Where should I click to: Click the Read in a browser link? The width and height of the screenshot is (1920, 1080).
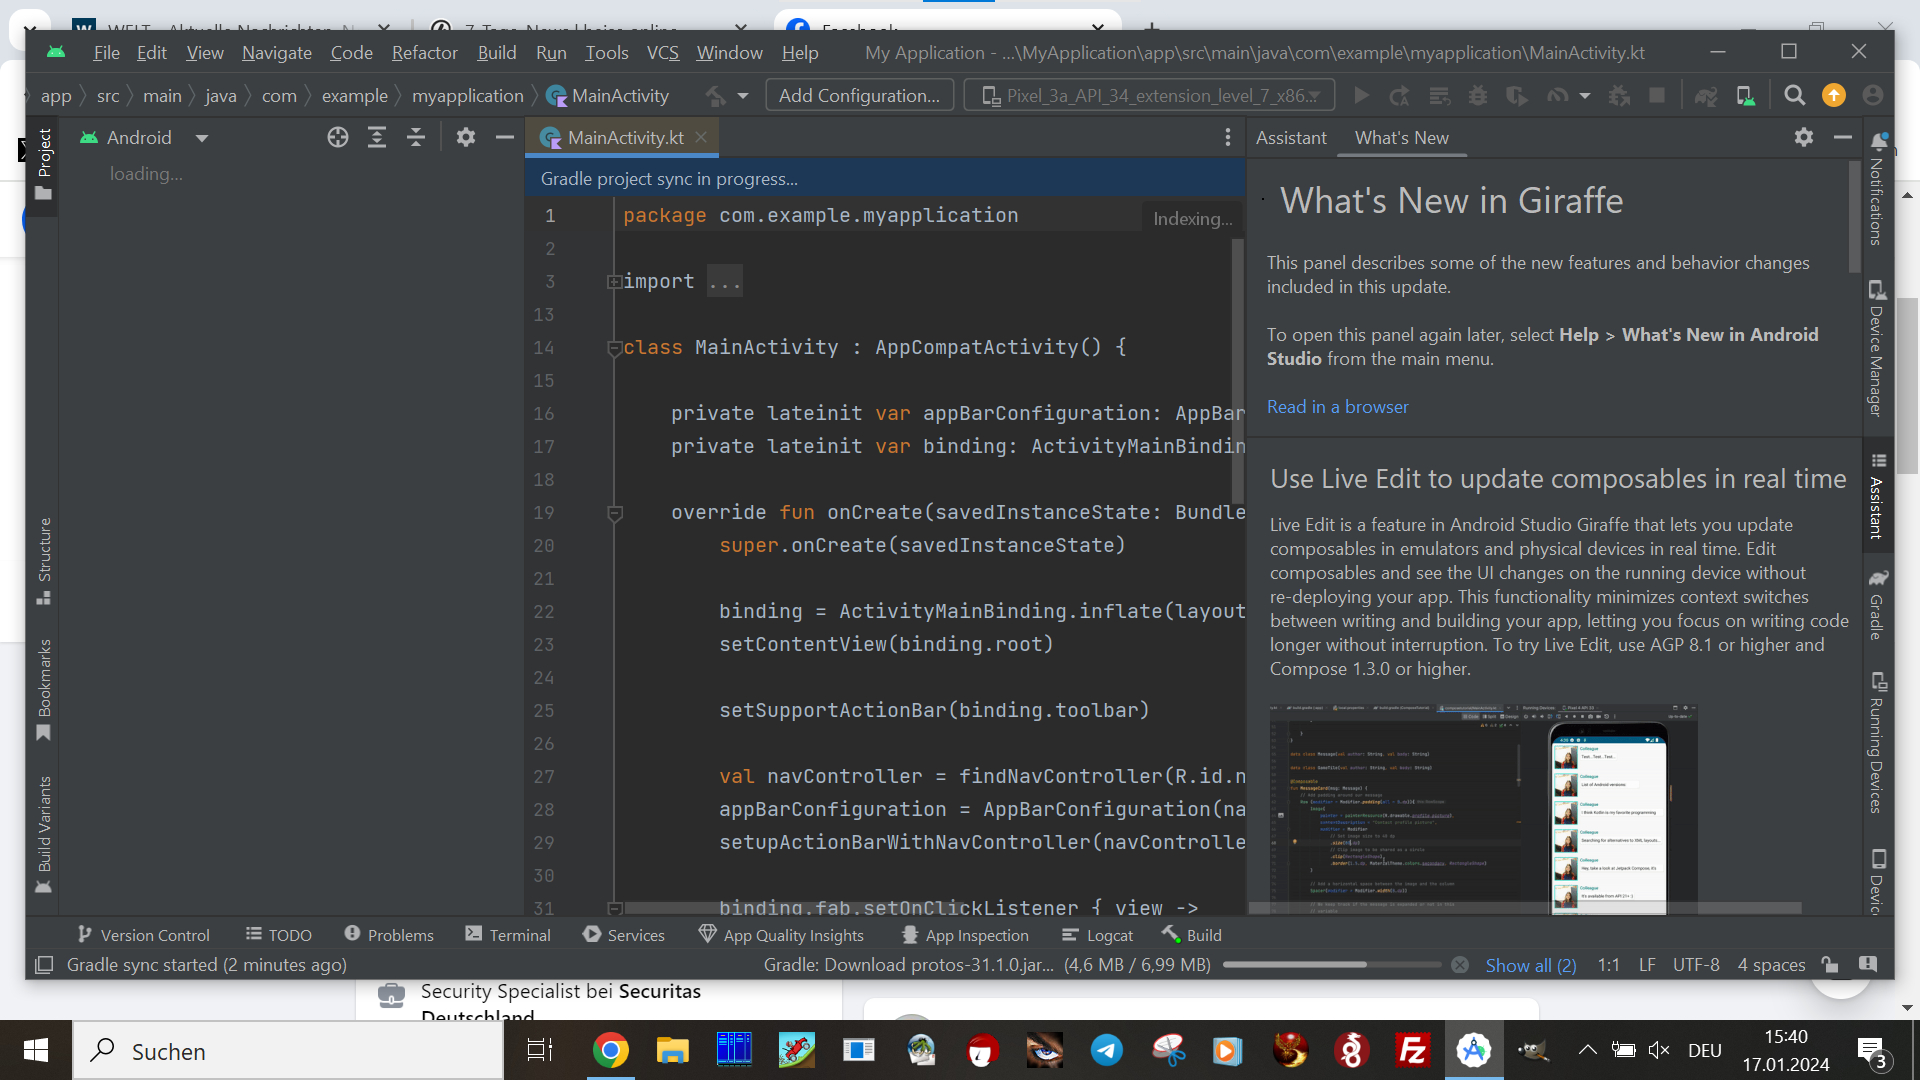point(1337,407)
